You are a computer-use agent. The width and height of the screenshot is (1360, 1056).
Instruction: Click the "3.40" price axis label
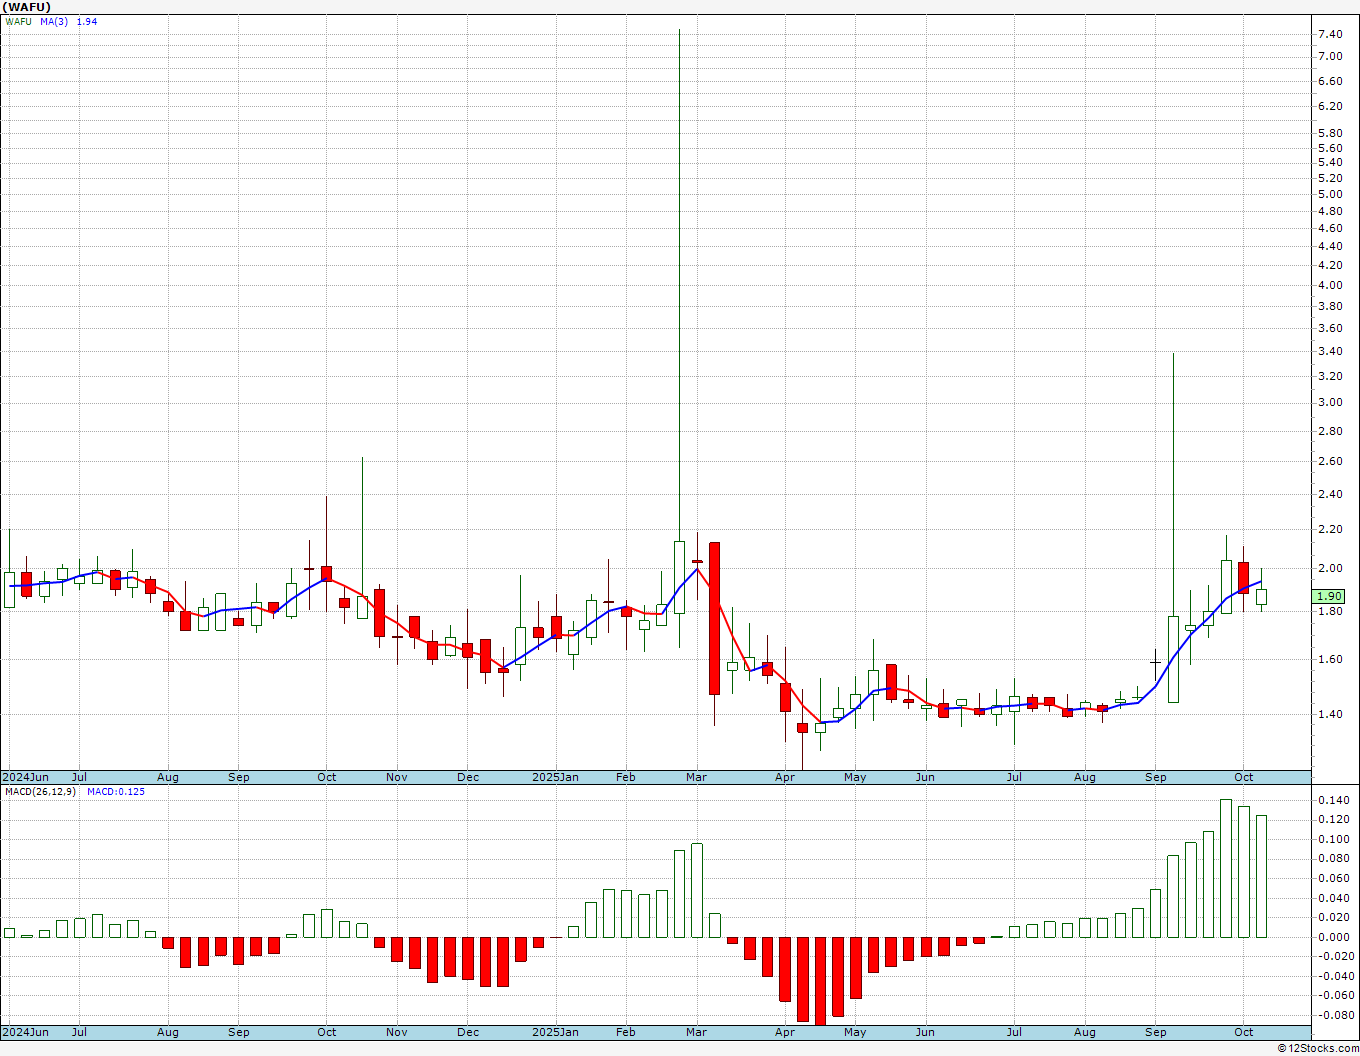(1330, 351)
